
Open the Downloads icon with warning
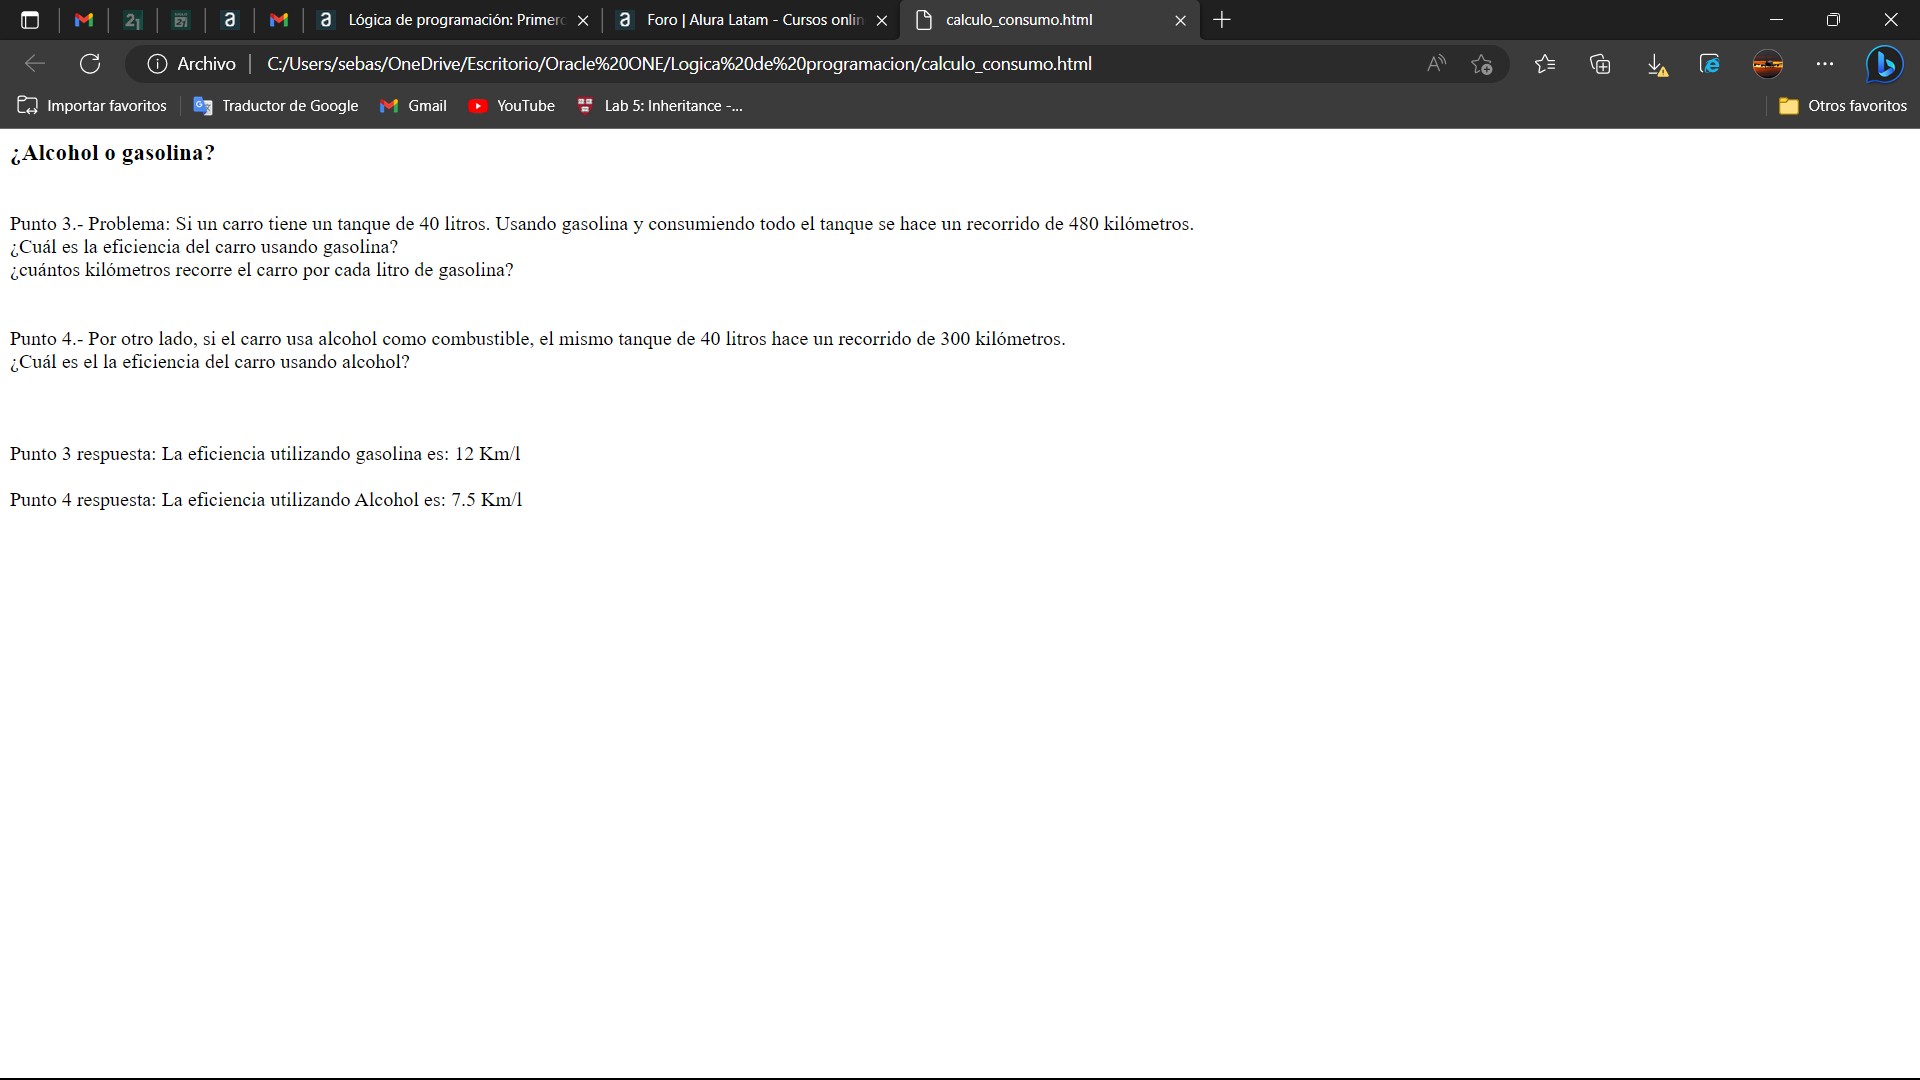[1656, 64]
